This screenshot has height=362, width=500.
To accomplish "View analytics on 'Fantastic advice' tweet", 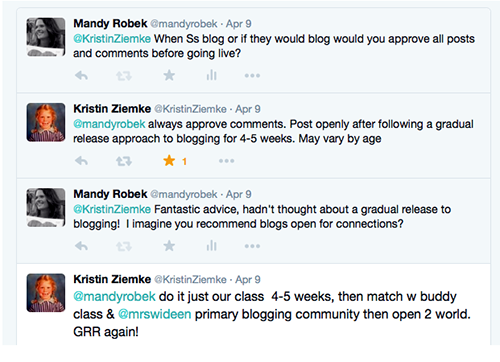I will pyautogui.click(x=211, y=246).
